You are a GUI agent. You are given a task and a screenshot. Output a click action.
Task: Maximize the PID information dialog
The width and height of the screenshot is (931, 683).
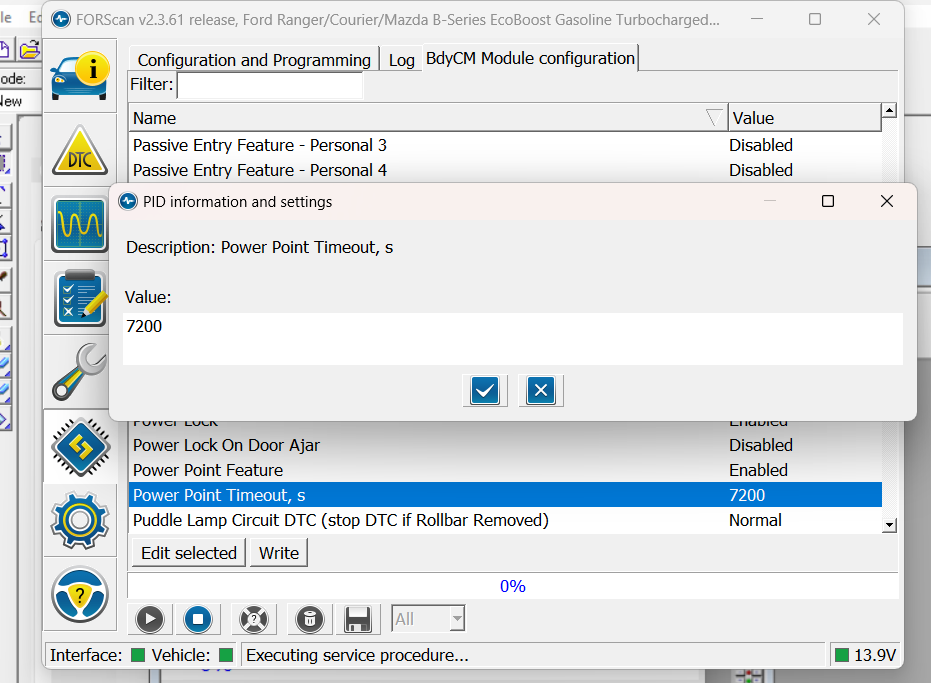(828, 201)
